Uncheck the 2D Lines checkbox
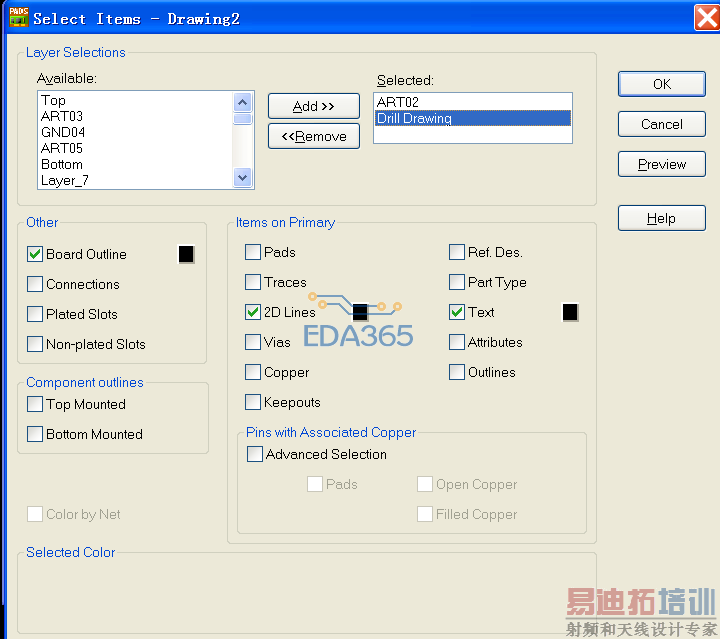 pyautogui.click(x=253, y=312)
